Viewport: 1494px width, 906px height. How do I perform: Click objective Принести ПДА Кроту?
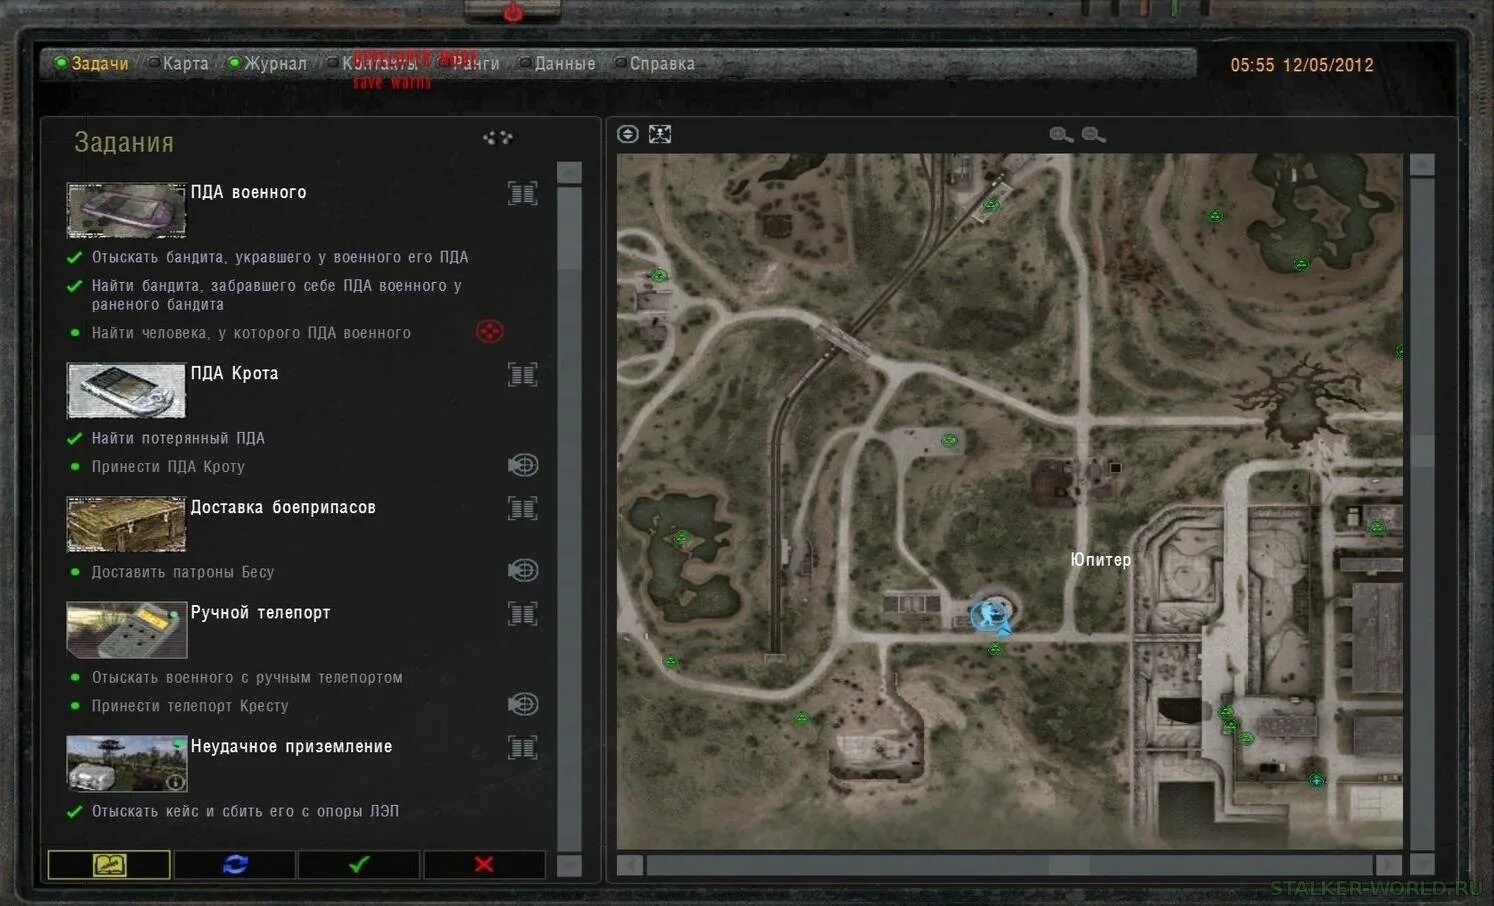(x=168, y=467)
